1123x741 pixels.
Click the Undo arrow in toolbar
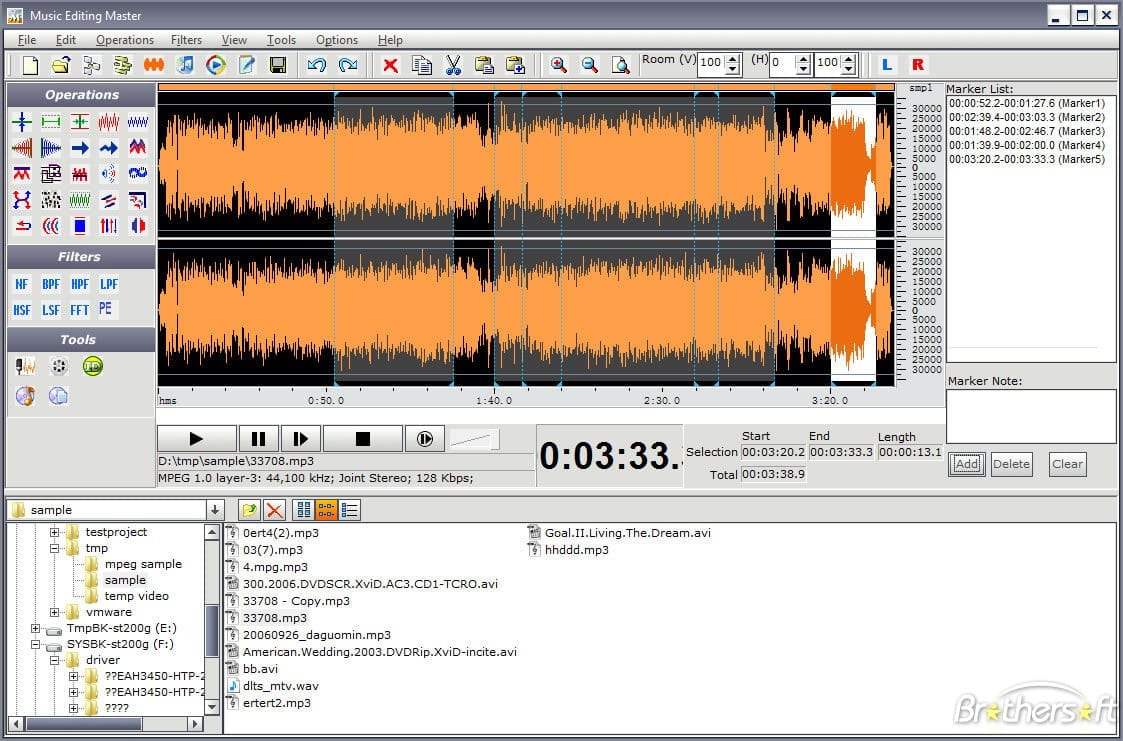pyautogui.click(x=317, y=65)
